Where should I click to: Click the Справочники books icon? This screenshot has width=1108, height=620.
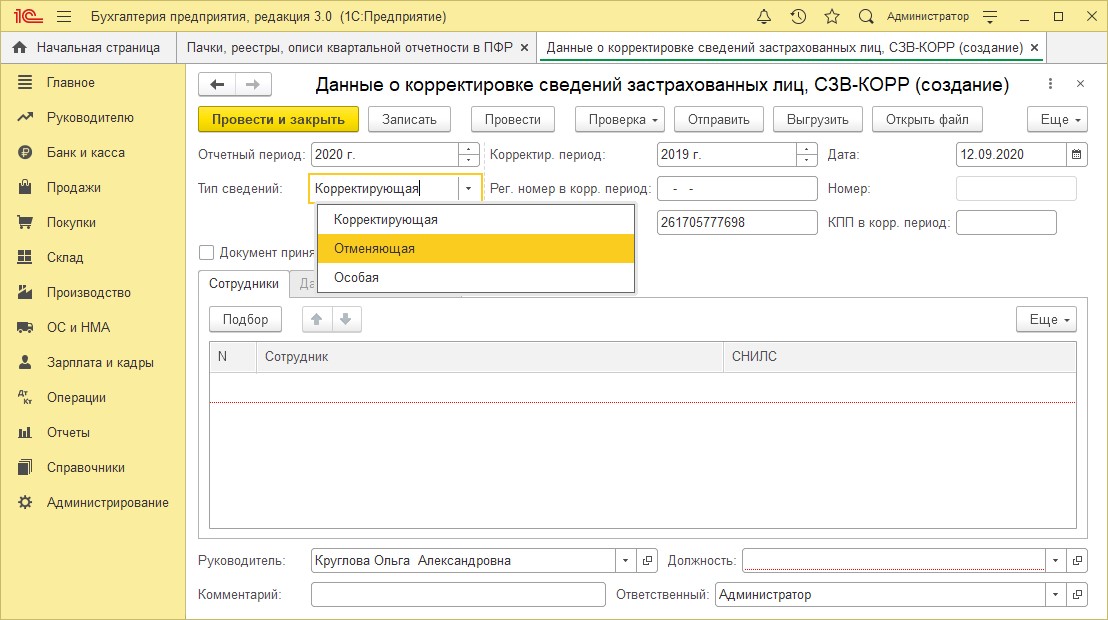click(x=25, y=467)
